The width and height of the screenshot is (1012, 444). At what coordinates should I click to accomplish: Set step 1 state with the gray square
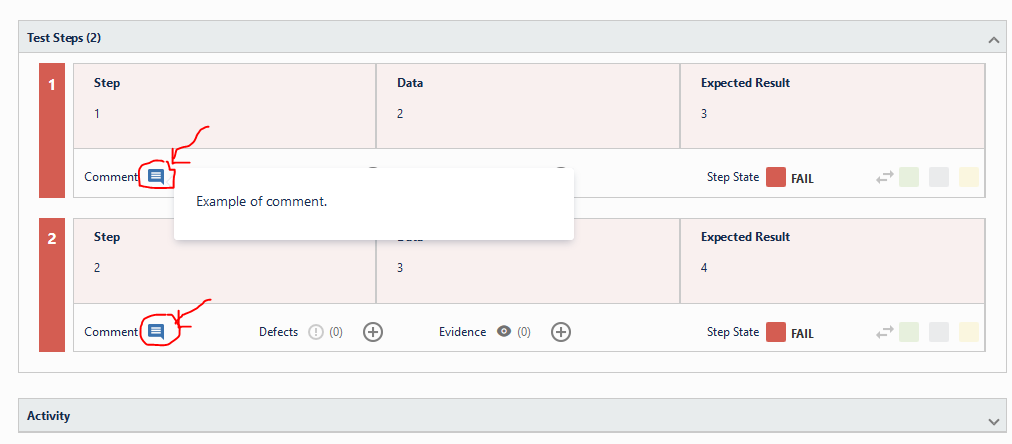coord(939,177)
